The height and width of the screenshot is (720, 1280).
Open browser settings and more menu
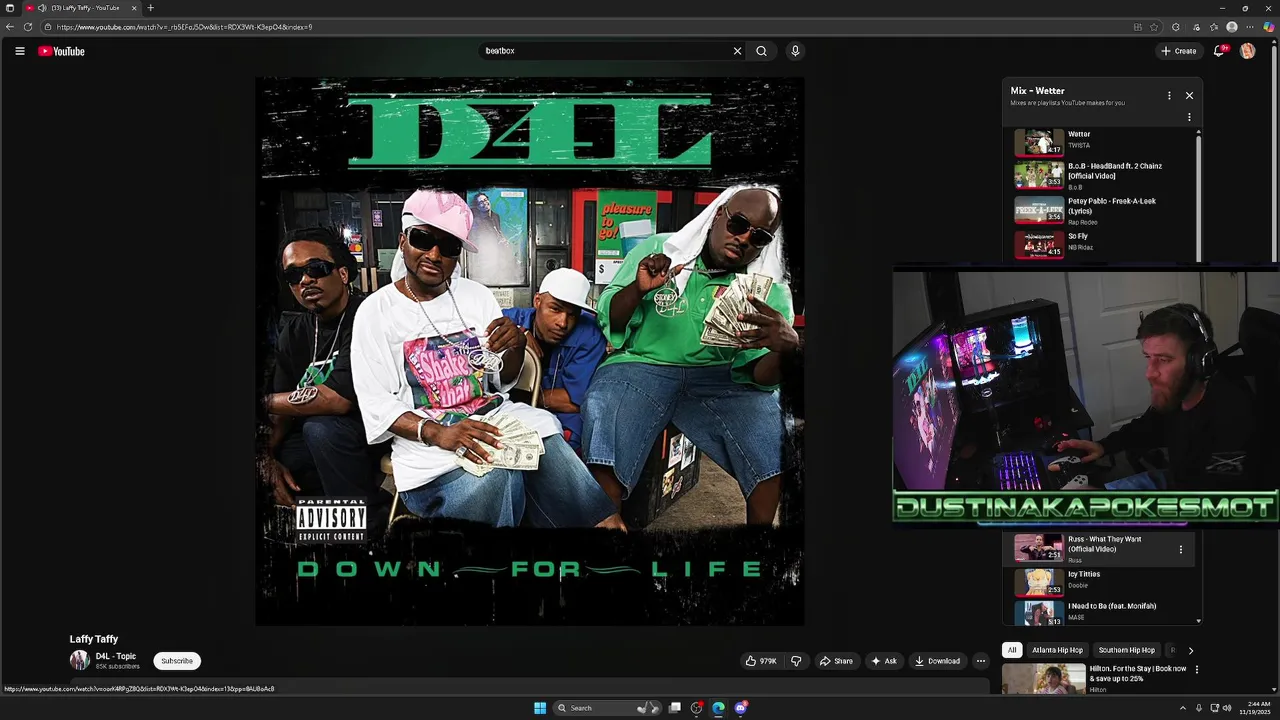click(1250, 27)
